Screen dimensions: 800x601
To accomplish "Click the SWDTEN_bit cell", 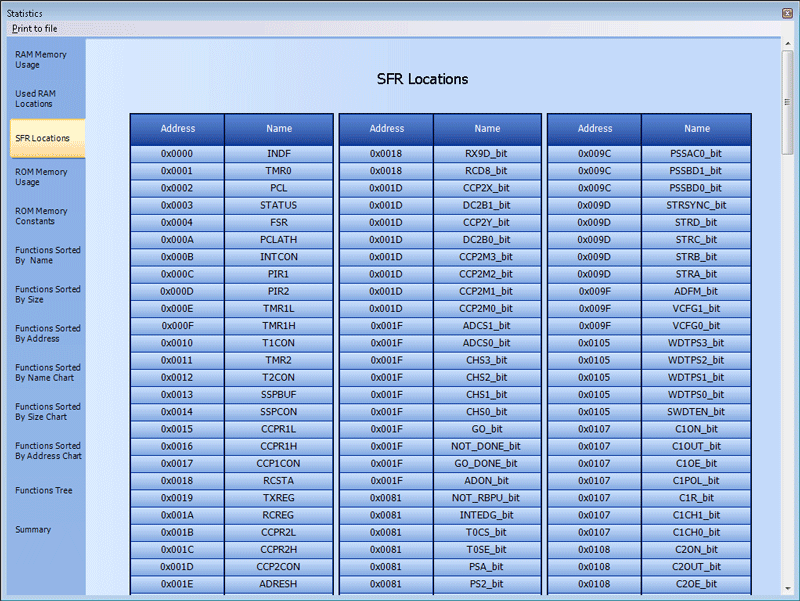I will coord(696,412).
